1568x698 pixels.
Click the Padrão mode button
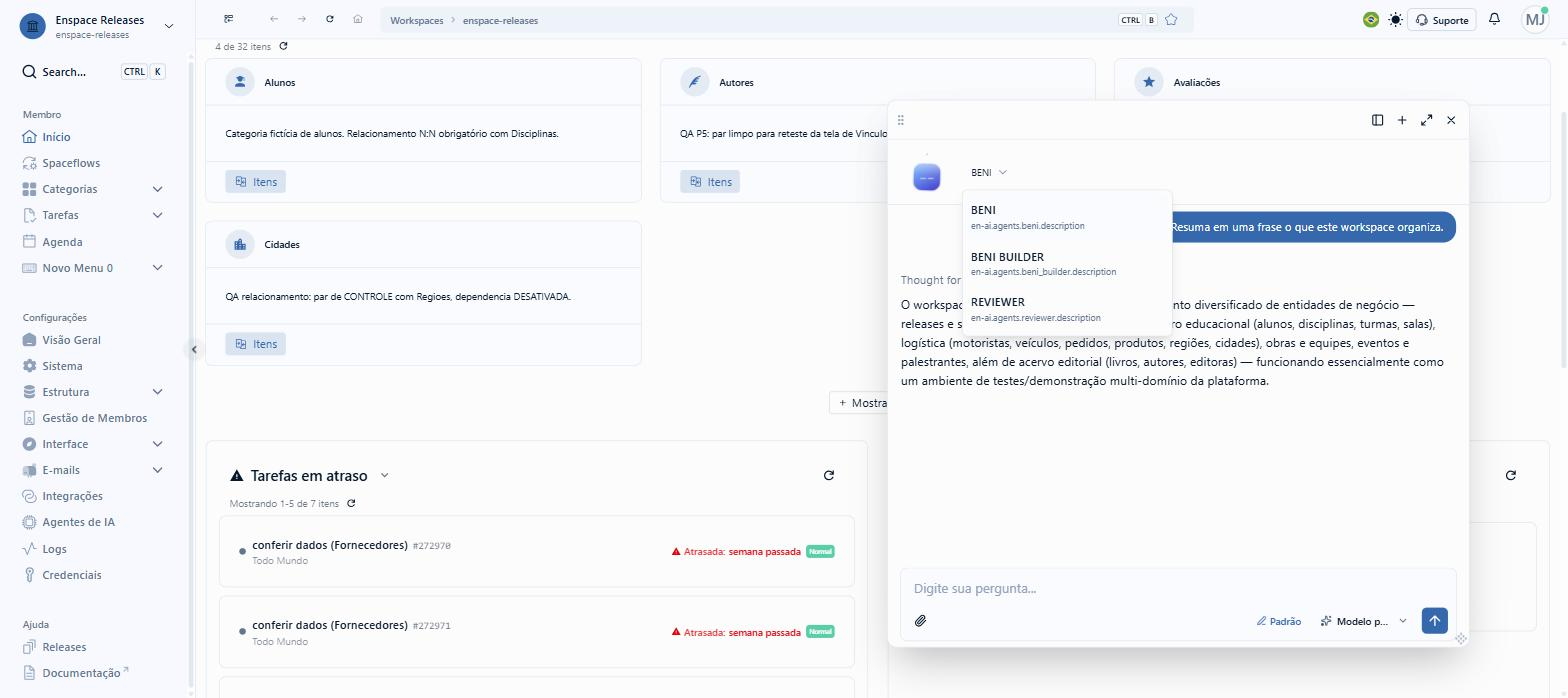1279,621
